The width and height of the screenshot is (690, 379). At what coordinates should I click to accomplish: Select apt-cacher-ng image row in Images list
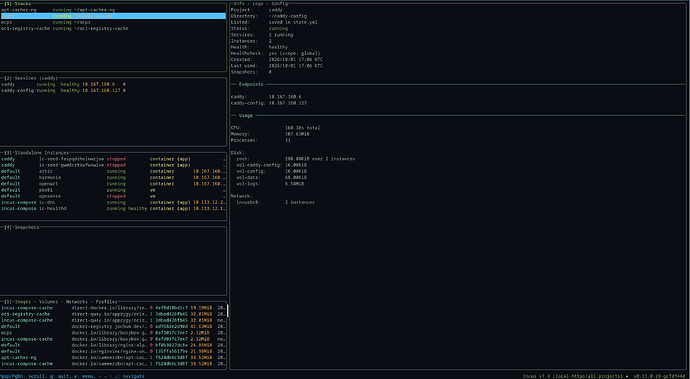pos(113,358)
